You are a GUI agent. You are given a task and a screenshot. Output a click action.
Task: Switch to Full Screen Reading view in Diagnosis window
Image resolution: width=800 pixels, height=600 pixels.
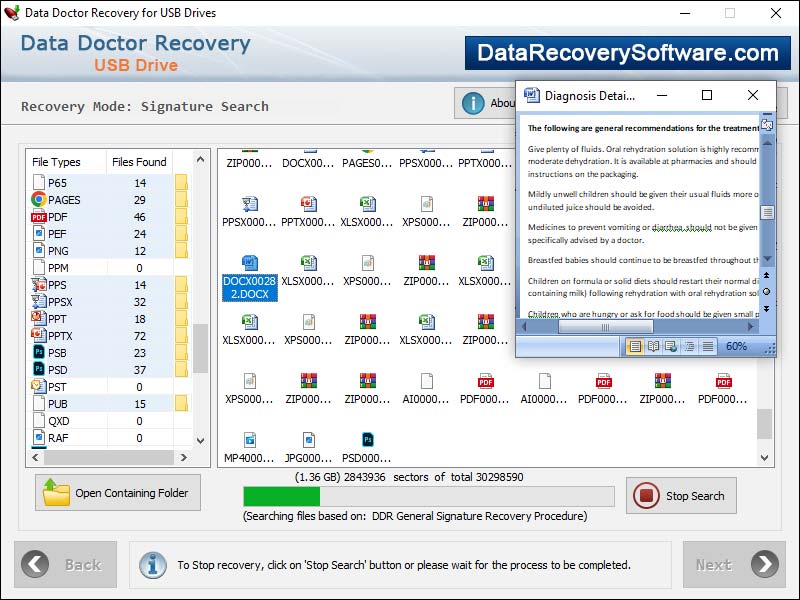click(654, 347)
